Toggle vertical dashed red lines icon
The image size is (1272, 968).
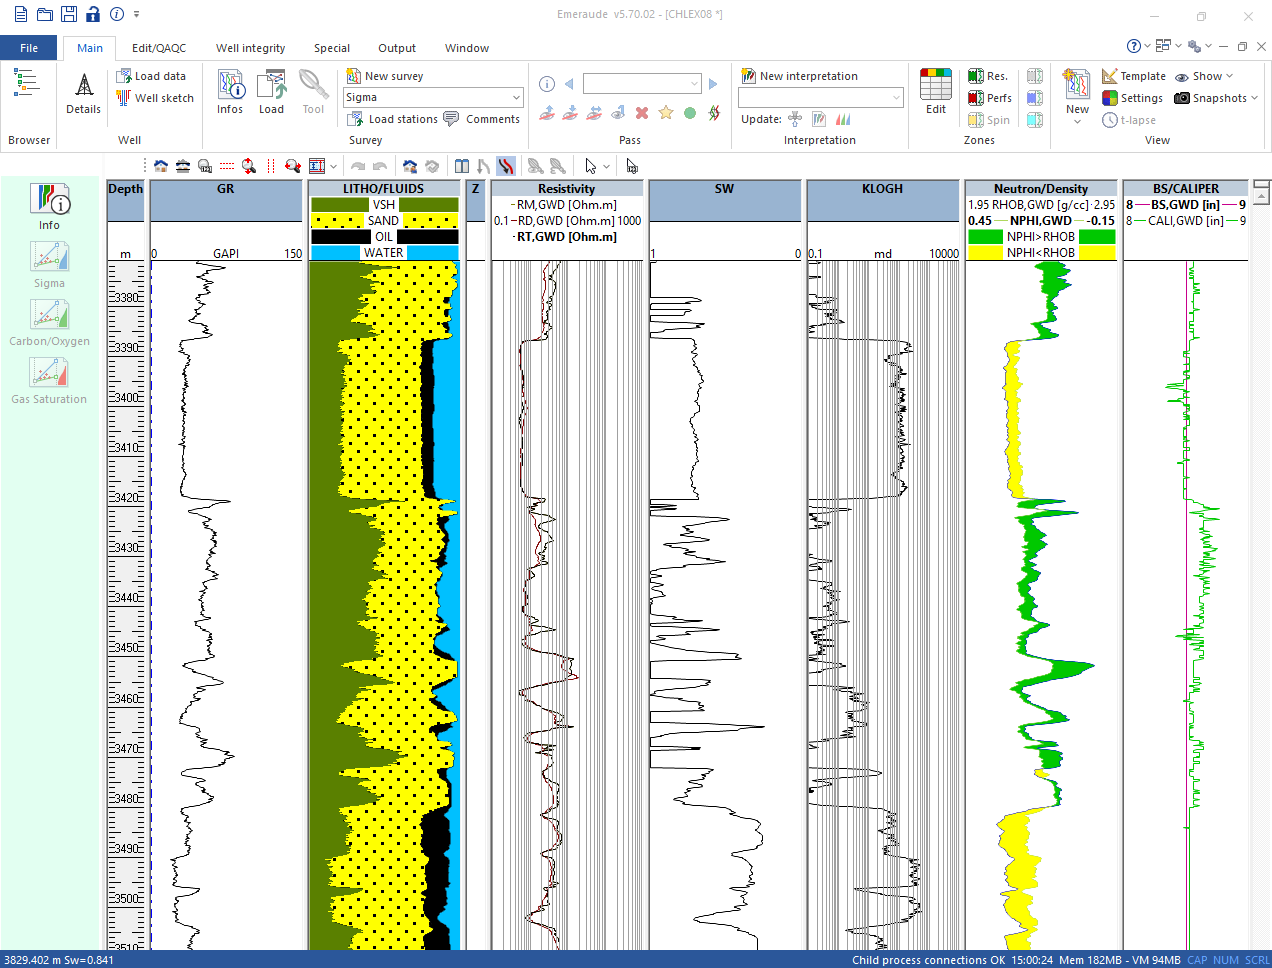coord(271,166)
